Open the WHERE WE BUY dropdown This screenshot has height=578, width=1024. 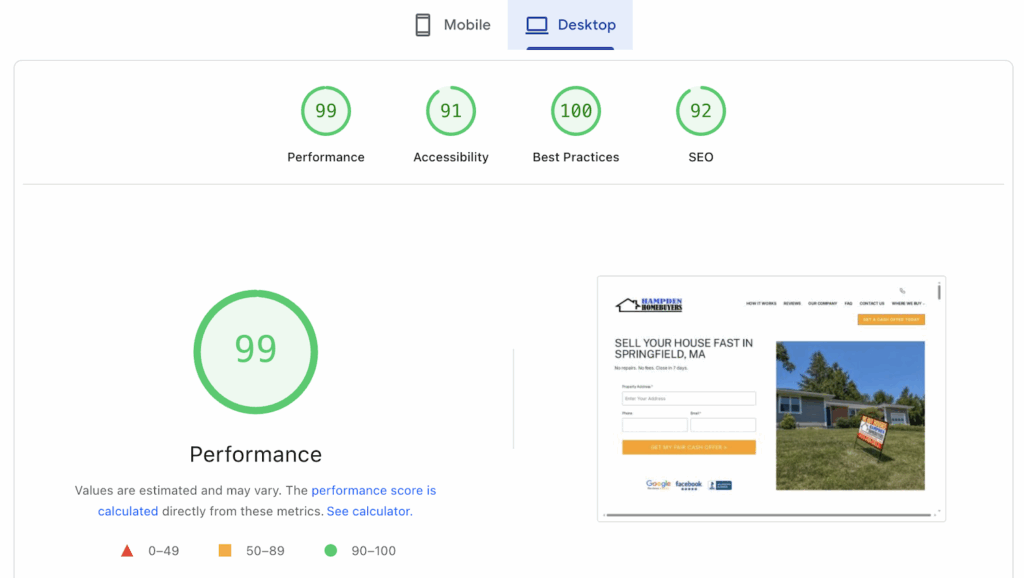click(x=907, y=303)
